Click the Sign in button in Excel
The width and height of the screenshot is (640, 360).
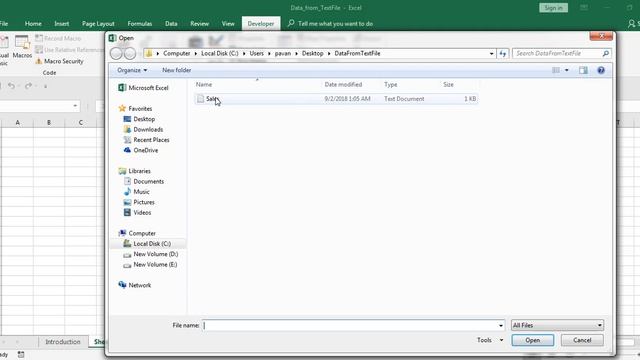pos(553,8)
